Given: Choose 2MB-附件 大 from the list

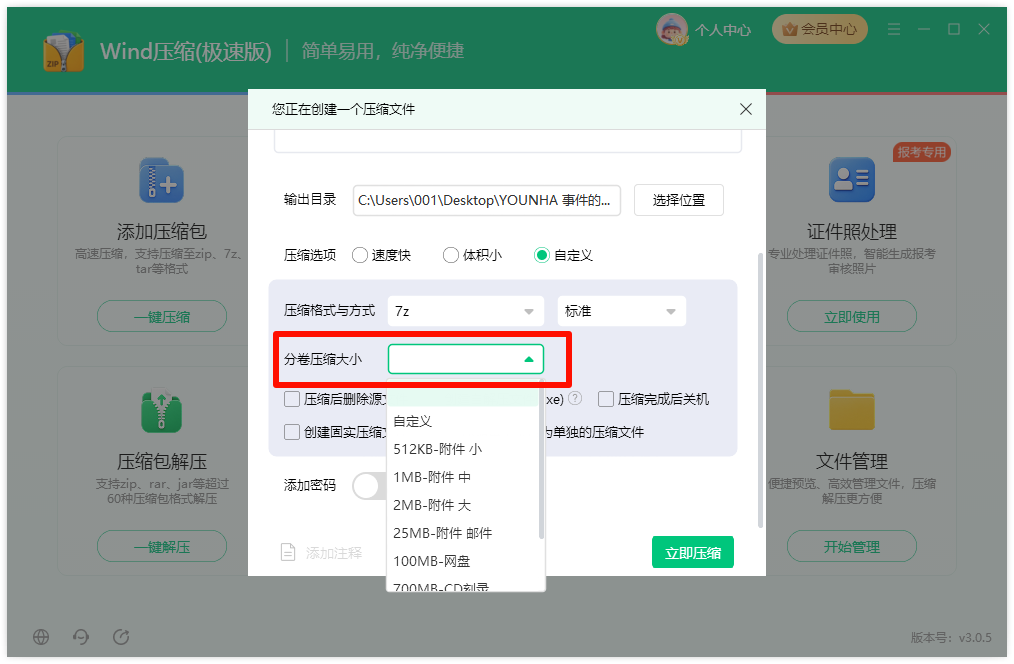Looking at the screenshot, I should click(x=463, y=505).
